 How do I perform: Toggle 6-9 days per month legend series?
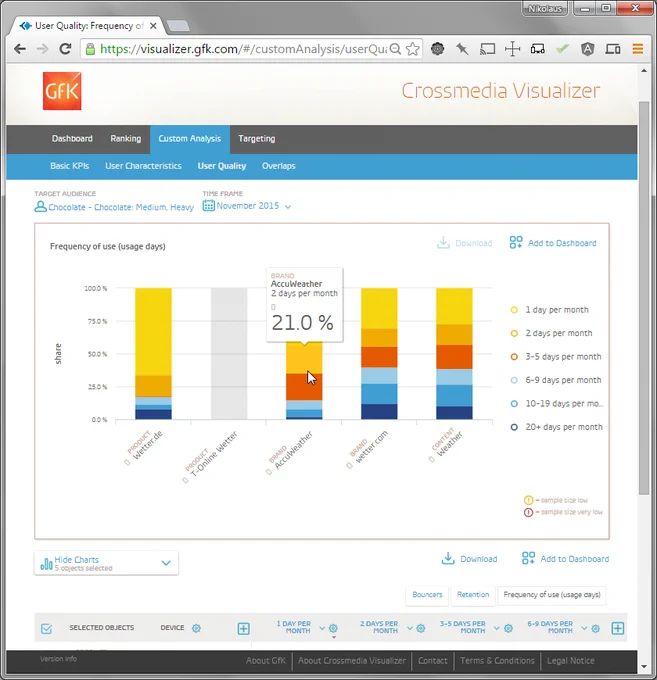point(556,380)
